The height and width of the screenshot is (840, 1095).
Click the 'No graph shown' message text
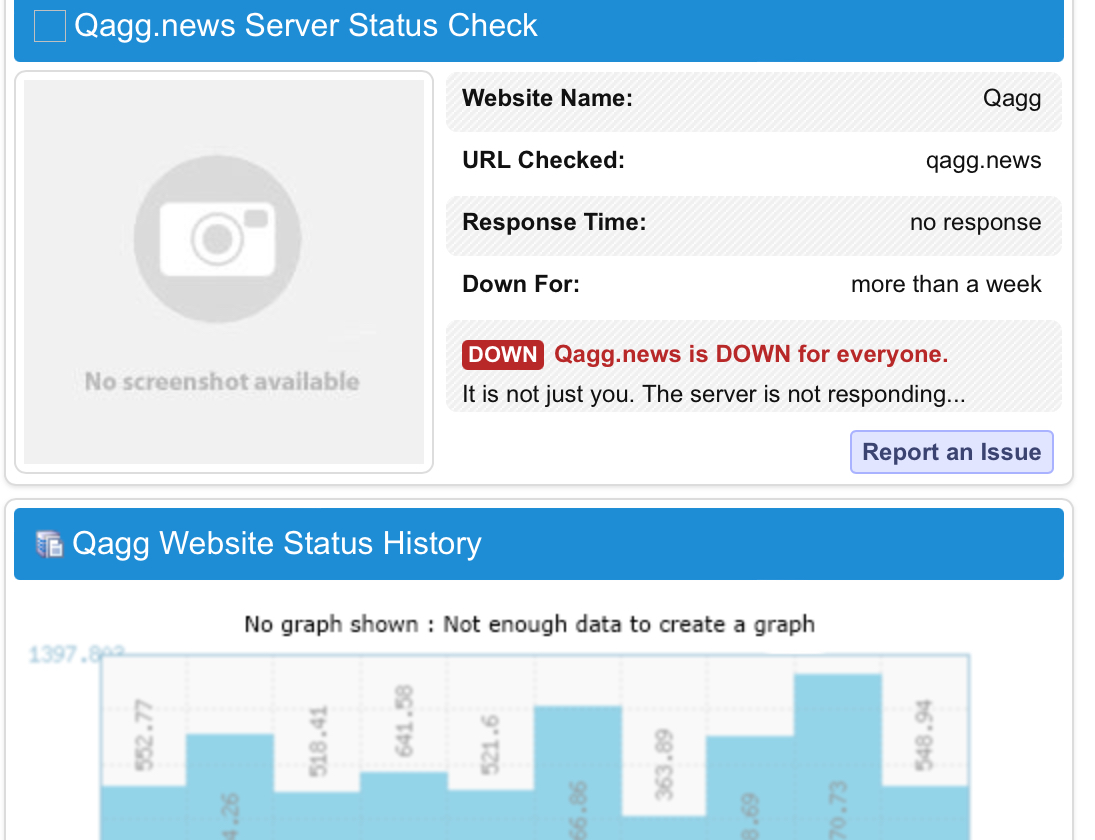[529, 624]
